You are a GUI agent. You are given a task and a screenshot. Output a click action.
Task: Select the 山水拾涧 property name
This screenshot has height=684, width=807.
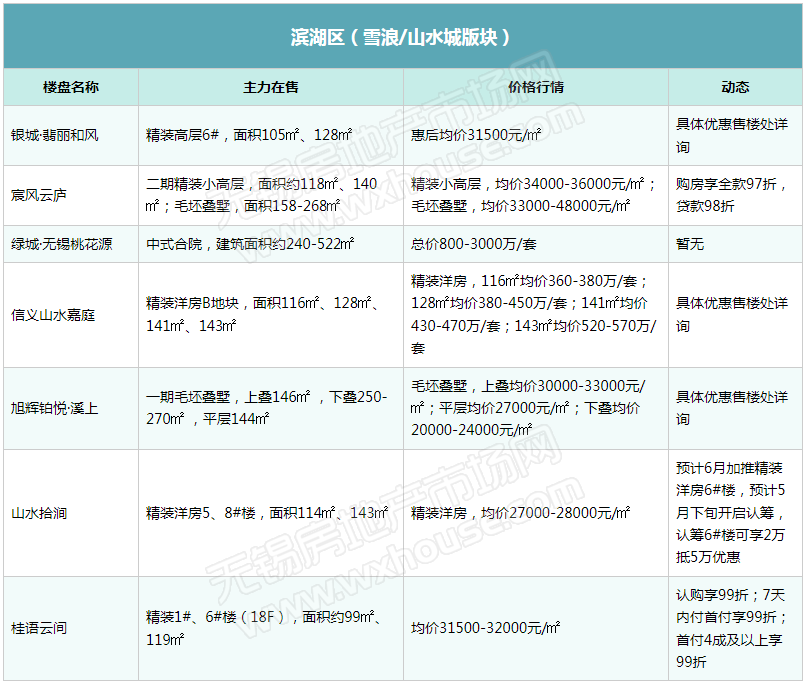click(x=39, y=513)
